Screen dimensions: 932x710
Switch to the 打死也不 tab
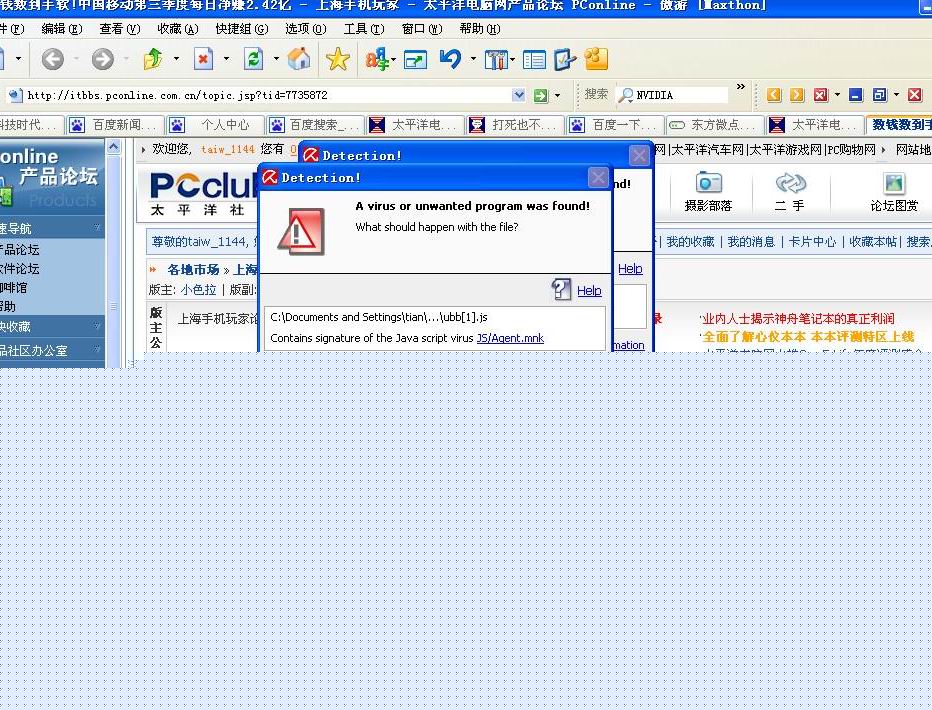tap(515, 125)
